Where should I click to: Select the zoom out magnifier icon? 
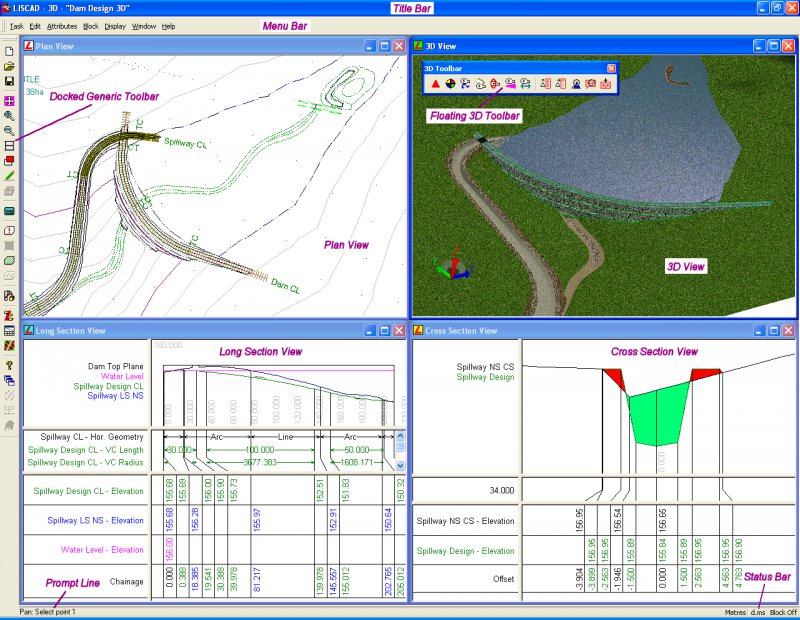(x=9, y=131)
